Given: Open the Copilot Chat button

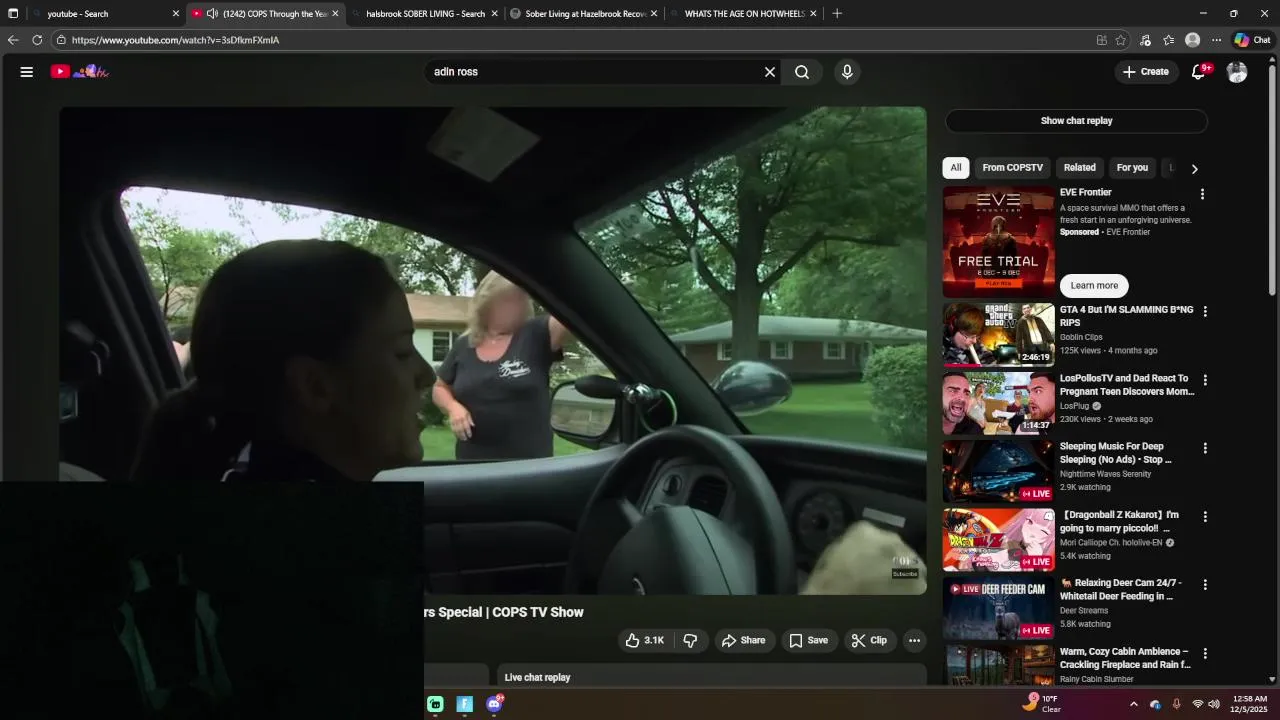Looking at the screenshot, I should [1252, 40].
